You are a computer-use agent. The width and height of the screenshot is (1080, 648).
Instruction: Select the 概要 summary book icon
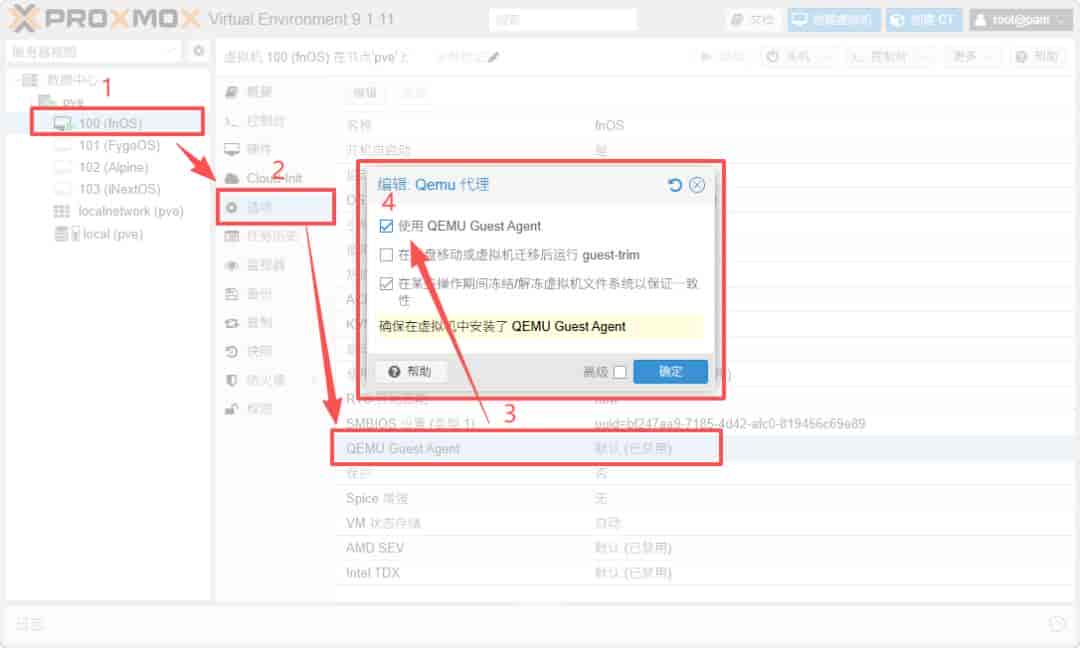coord(231,92)
